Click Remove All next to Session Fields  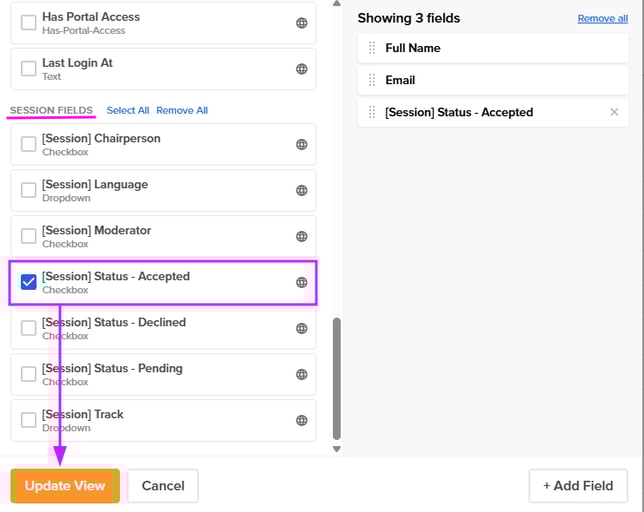pyautogui.click(x=182, y=110)
